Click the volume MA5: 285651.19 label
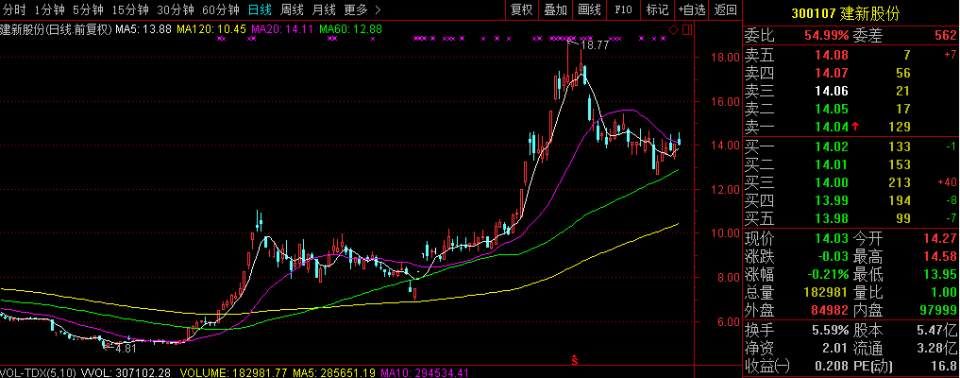 (333, 372)
